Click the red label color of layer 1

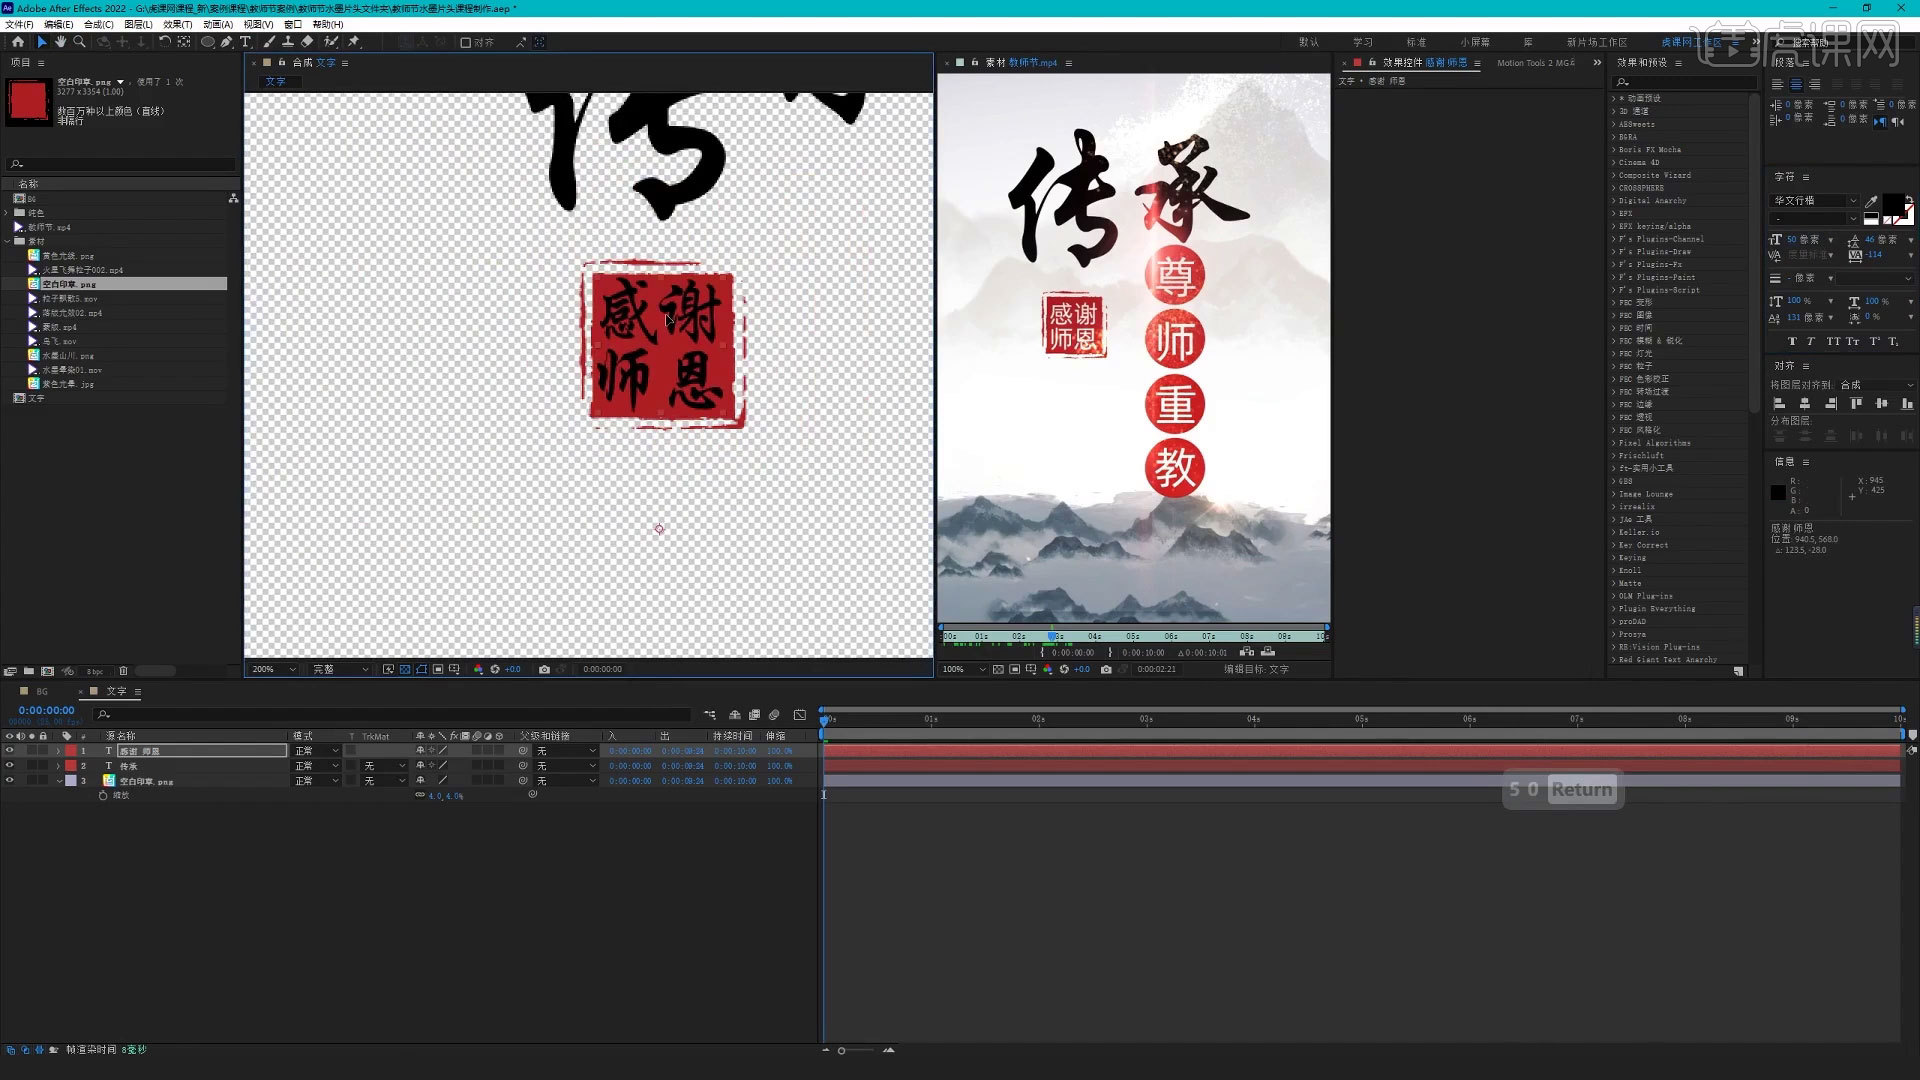pyautogui.click(x=71, y=750)
